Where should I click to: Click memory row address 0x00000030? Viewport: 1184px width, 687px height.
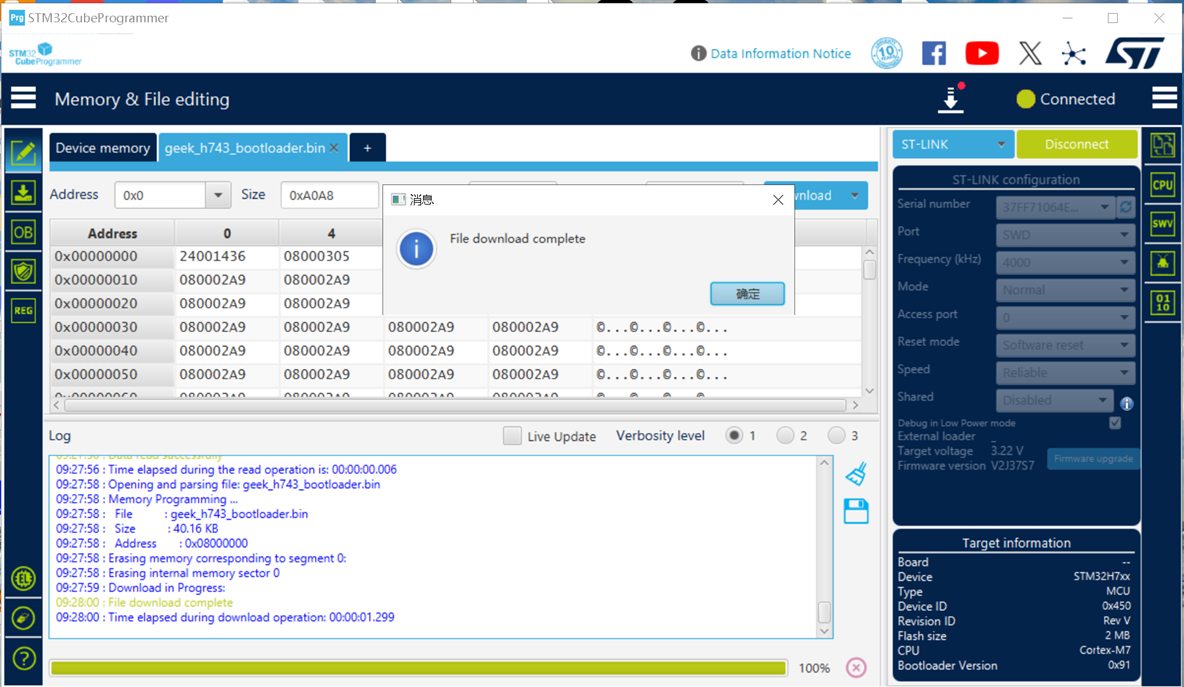point(96,327)
